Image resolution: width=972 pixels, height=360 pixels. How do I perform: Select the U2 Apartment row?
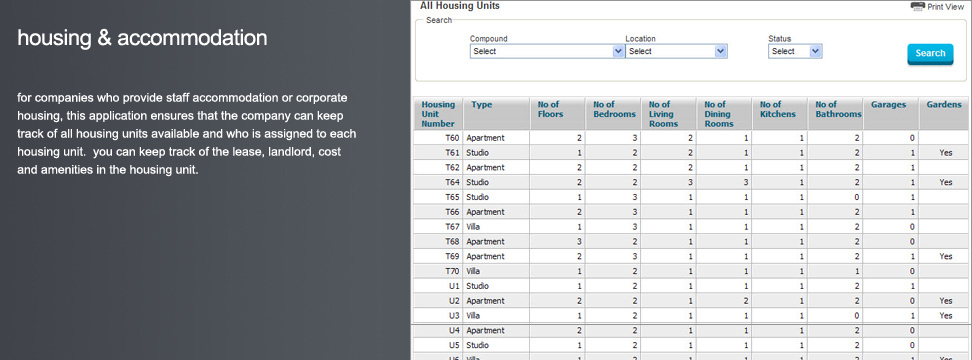pos(691,301)
